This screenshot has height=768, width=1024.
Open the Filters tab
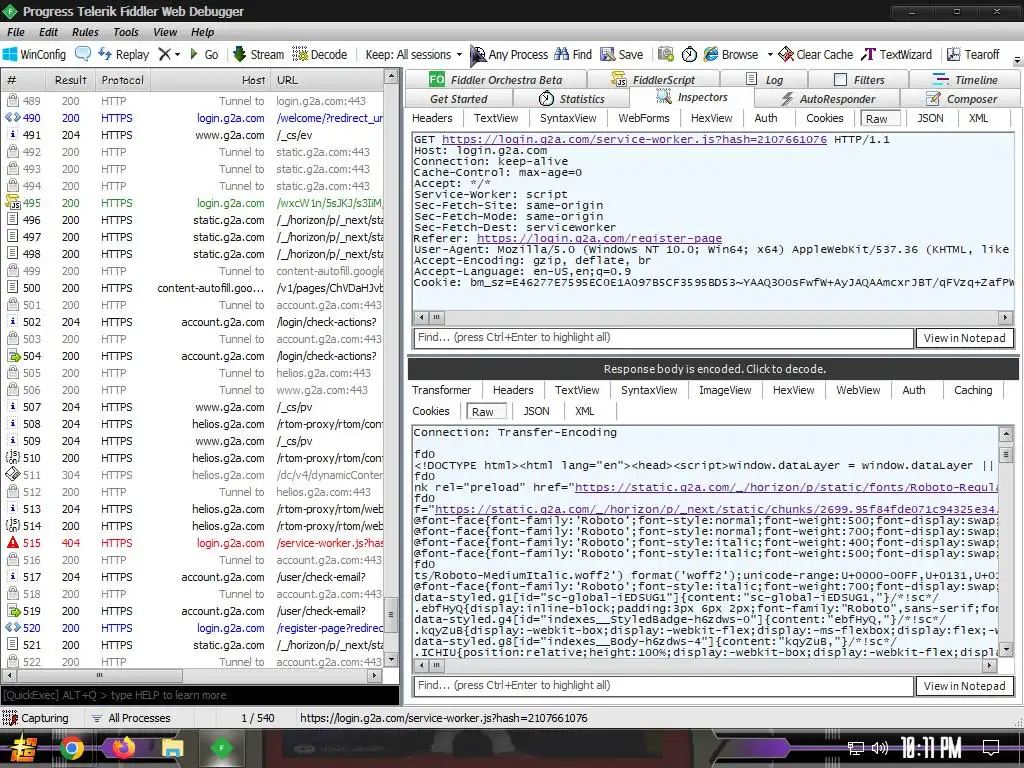[859, 79]
